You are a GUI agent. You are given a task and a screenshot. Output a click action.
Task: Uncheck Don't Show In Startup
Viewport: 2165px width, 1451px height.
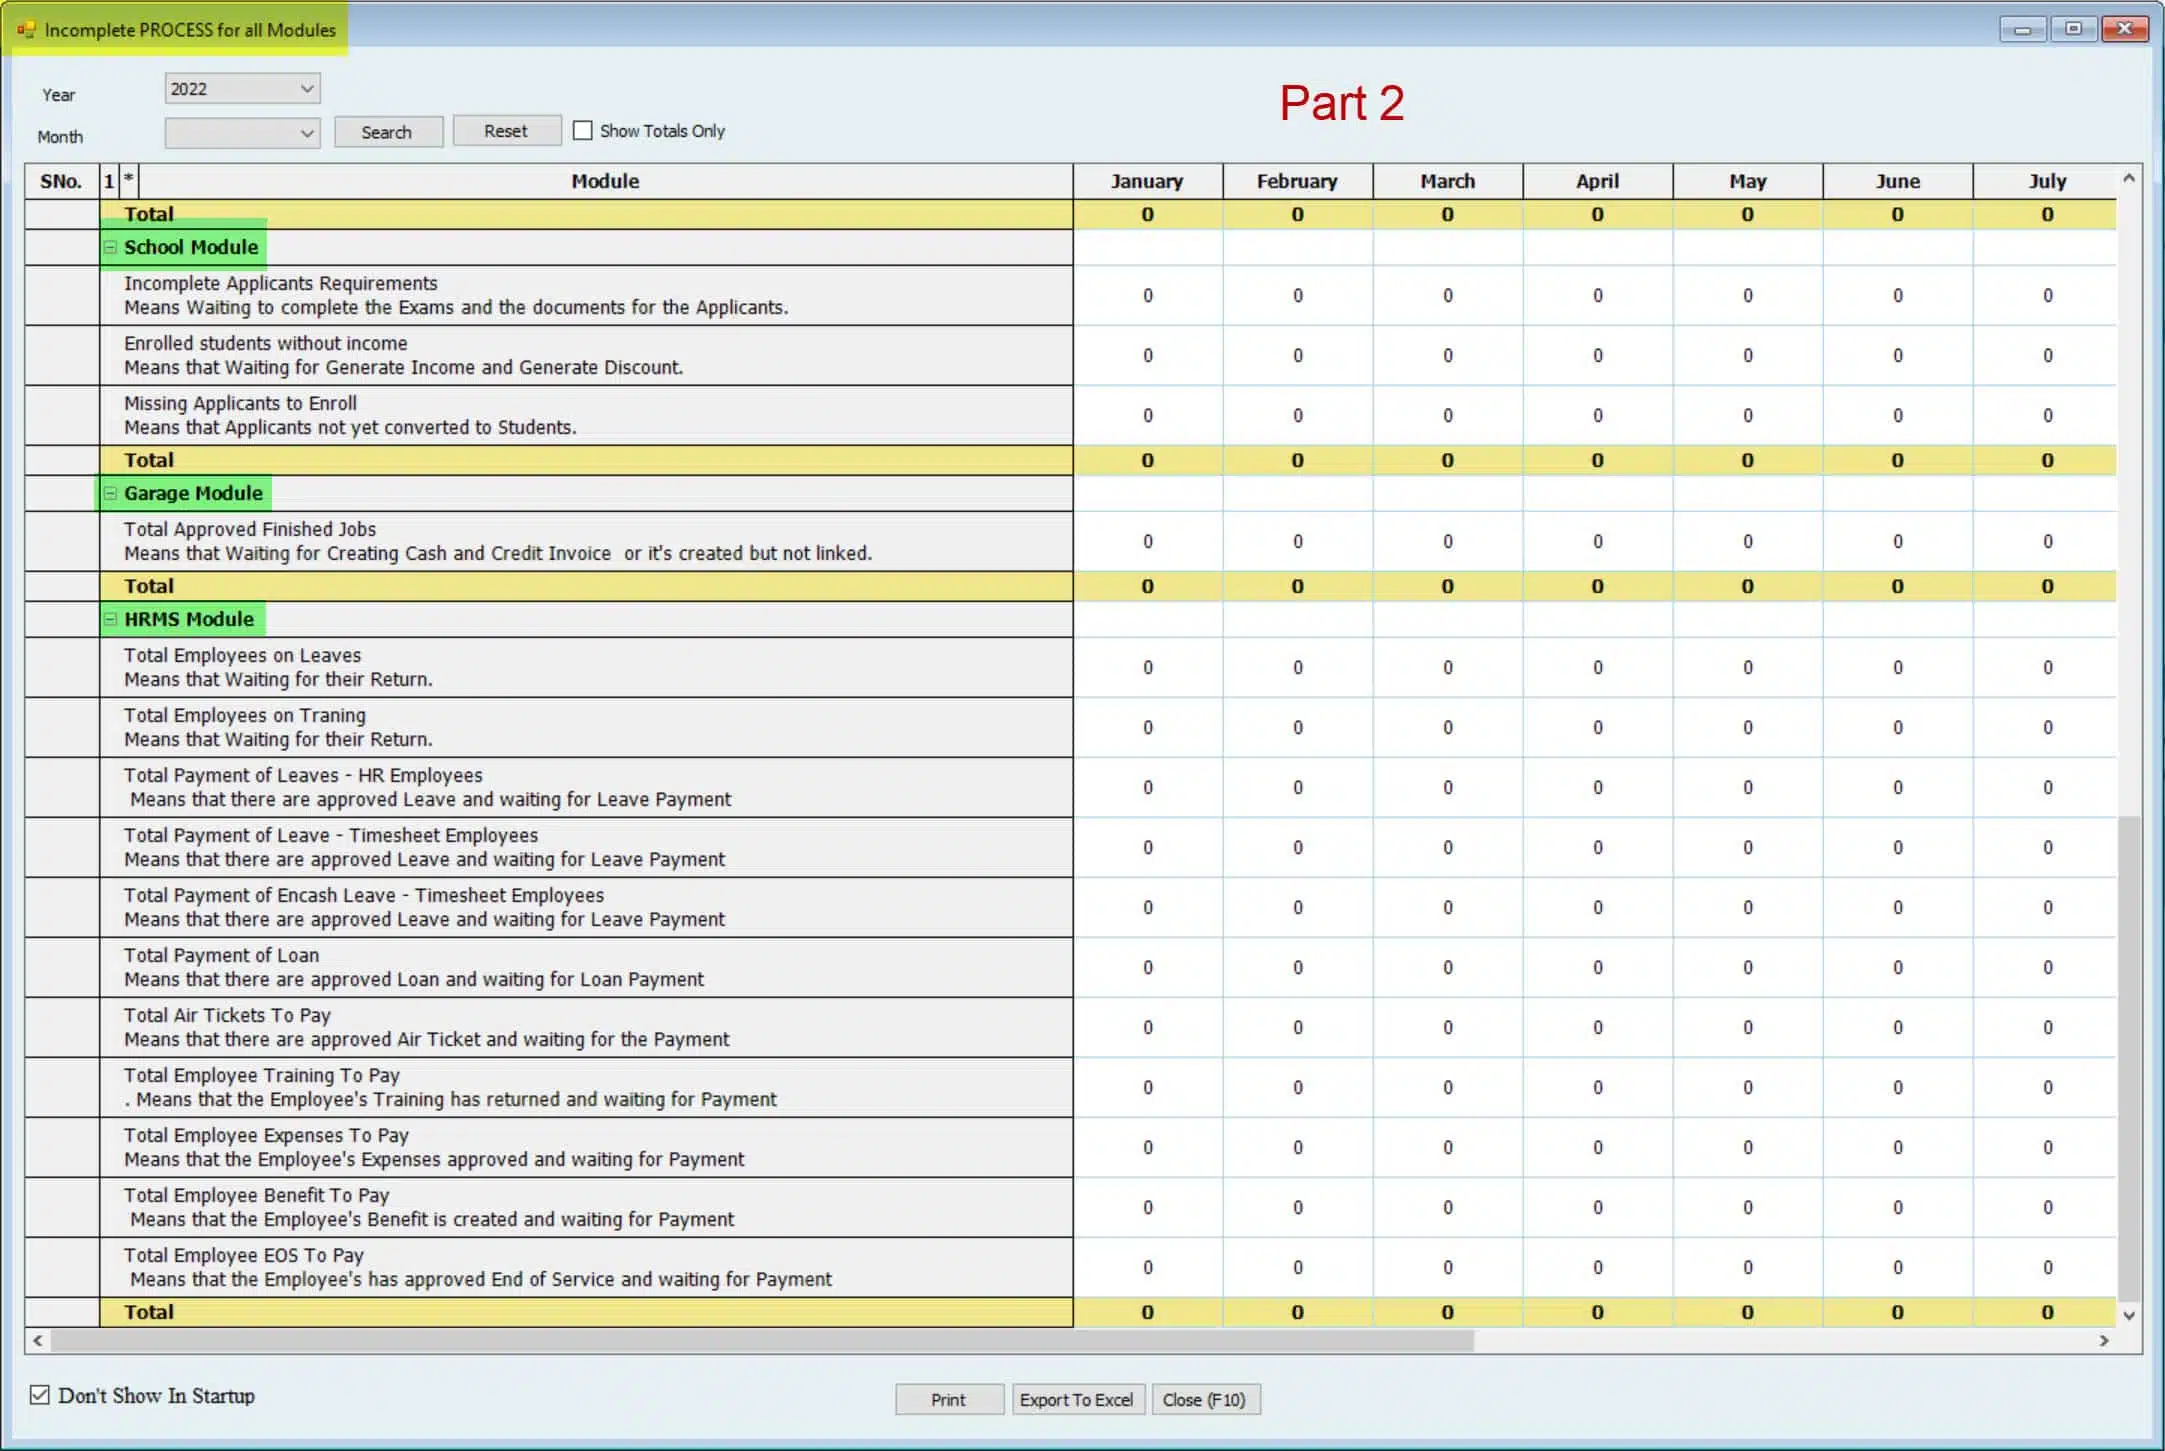click(x=40, y=1395)
